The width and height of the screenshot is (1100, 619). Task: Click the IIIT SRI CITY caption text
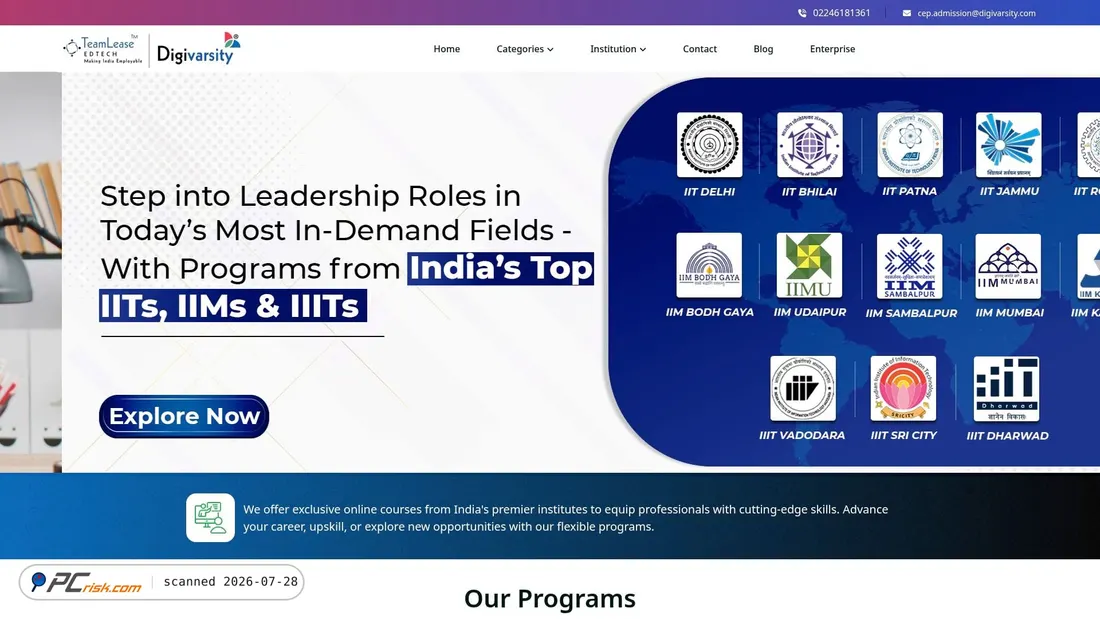(904, 435)
